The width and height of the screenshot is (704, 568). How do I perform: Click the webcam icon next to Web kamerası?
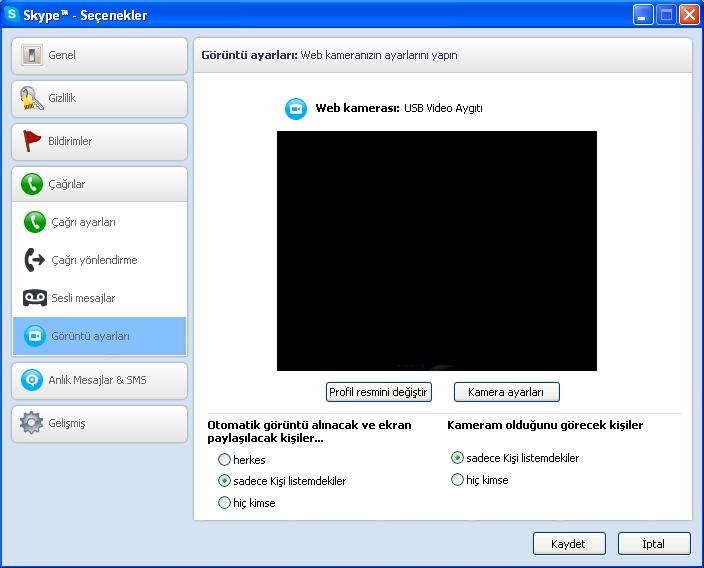pyautogui.click(x=296, y=109)
